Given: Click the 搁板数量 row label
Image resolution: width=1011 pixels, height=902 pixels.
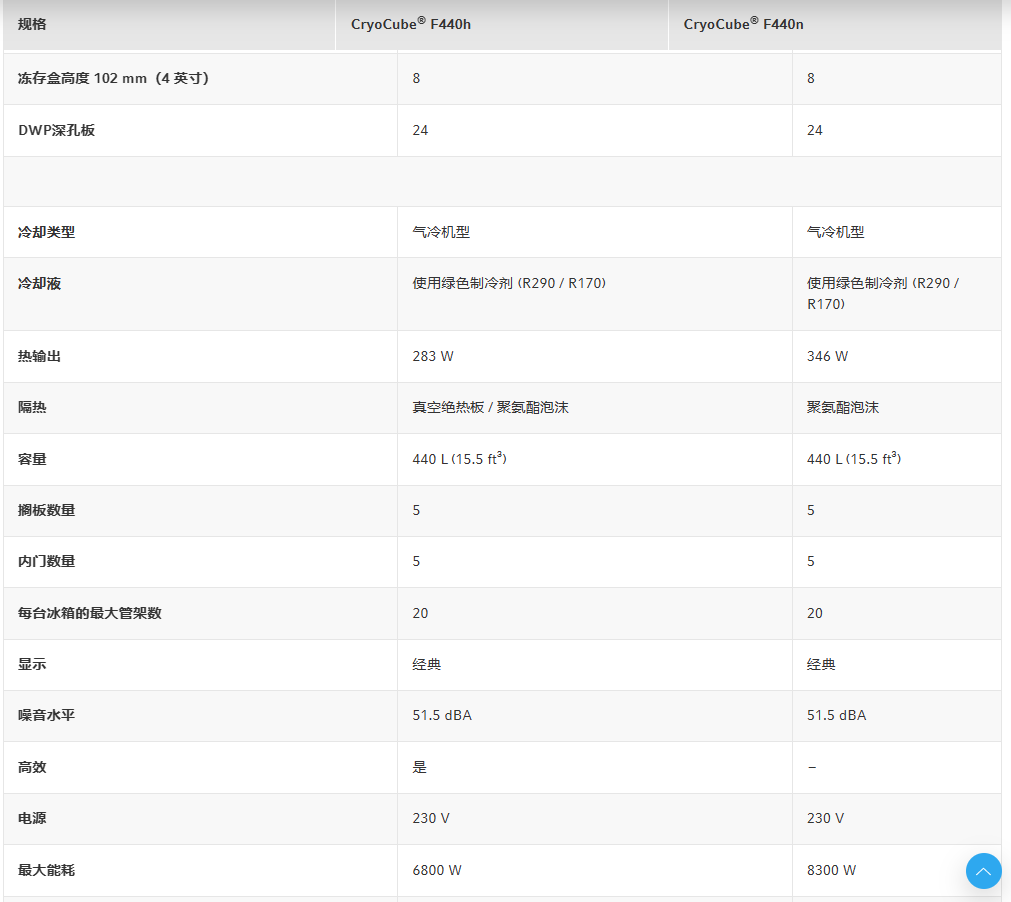Looking at the screenshot, I should [x=46, y=510].
